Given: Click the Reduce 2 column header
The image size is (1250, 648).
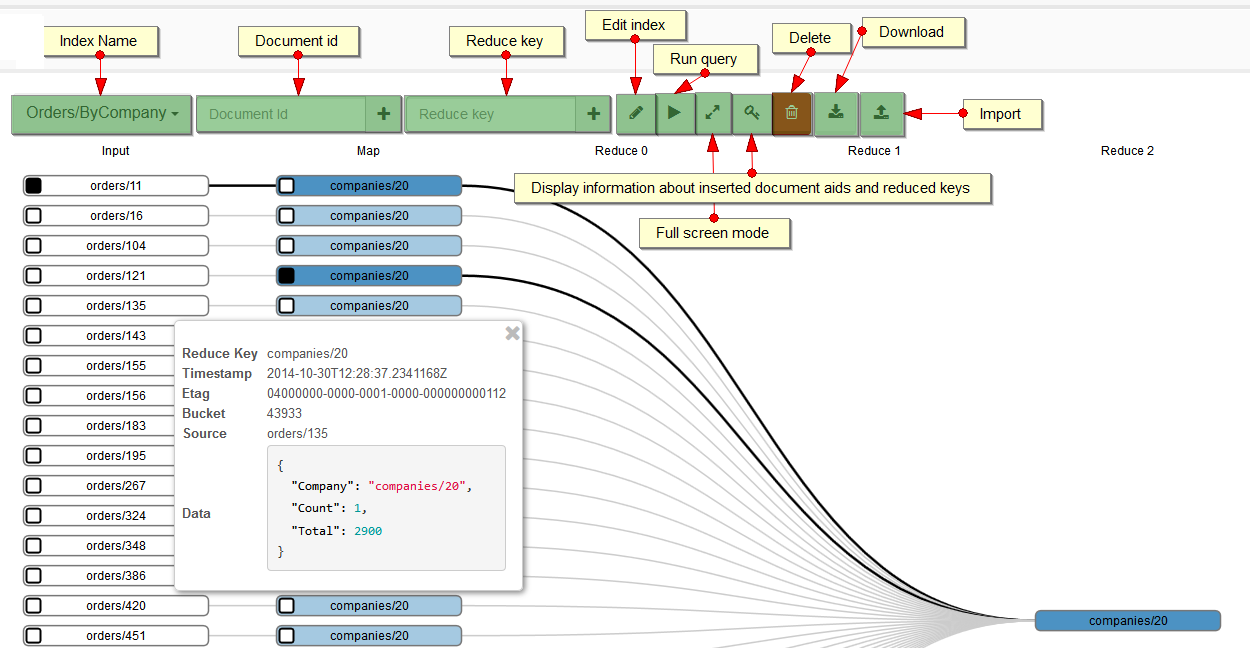Looking at the screenshot, I should coord(1127,151).
